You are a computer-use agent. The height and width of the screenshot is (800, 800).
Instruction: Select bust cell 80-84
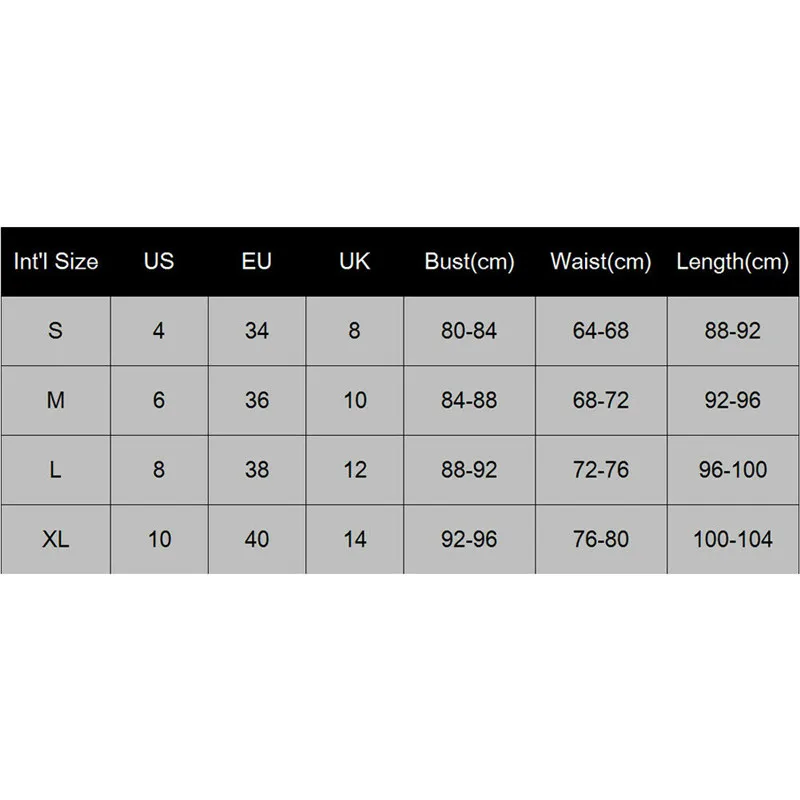[469, 331]
